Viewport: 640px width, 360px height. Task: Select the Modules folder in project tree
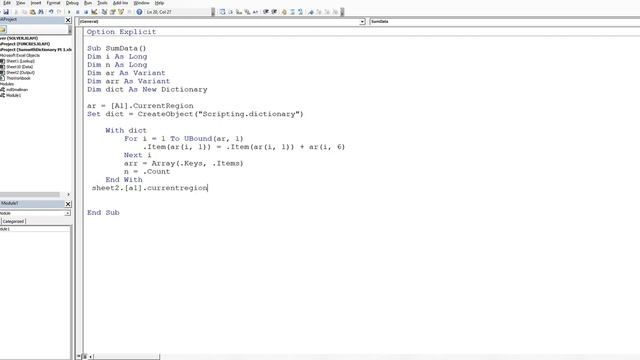pyautogui.click(x=7, y=84)
